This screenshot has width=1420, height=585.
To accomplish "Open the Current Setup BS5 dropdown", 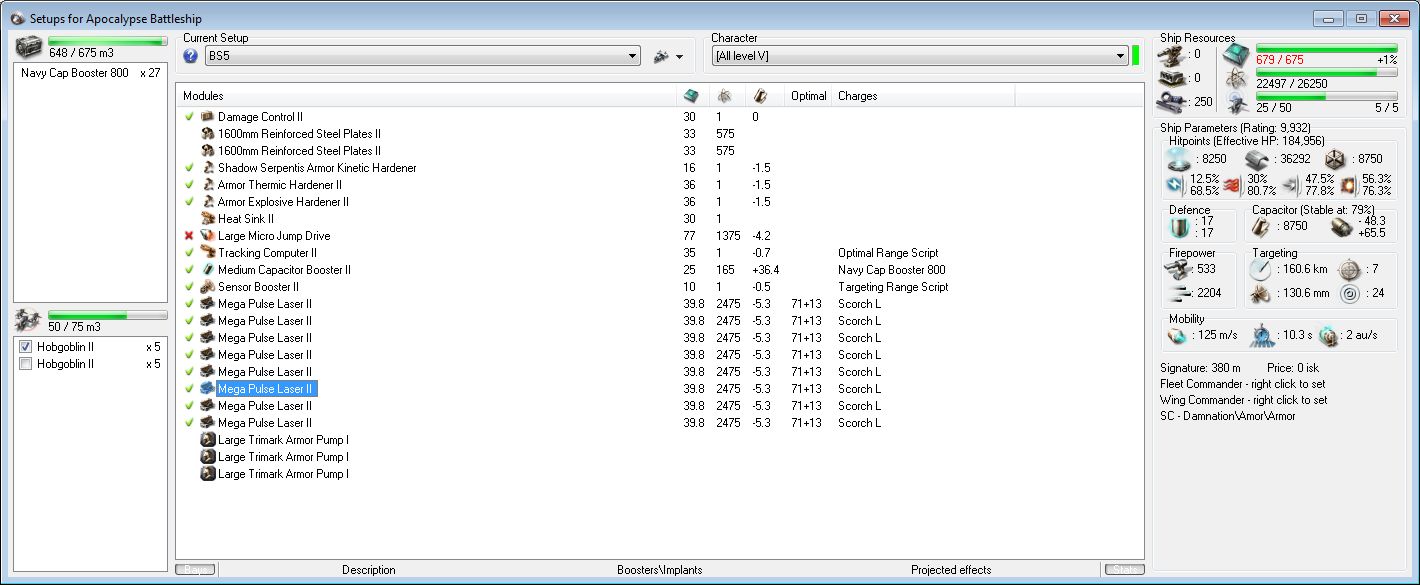I will pos(422,57).
